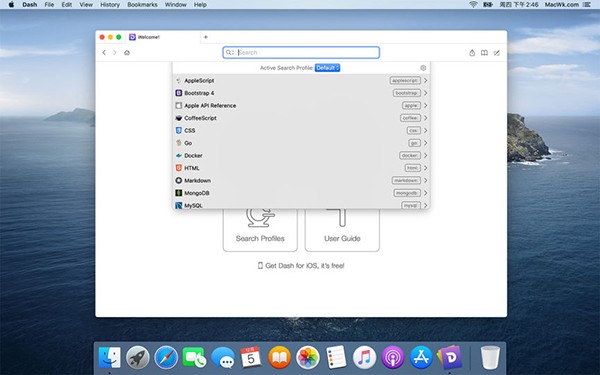The height and width of the screenshot is (375, 600).
Task: Open the Search Profiles card
Action: tap(260, 230)
